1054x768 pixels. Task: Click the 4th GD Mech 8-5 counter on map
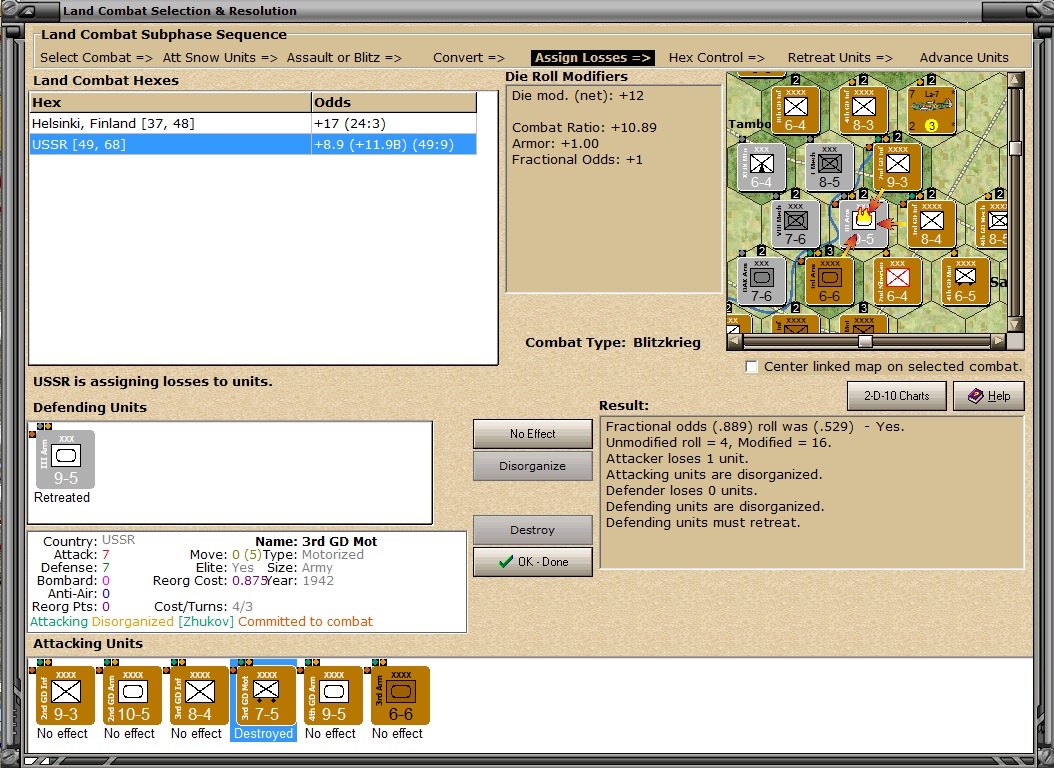pyautogui.click(x=991, y=224)
